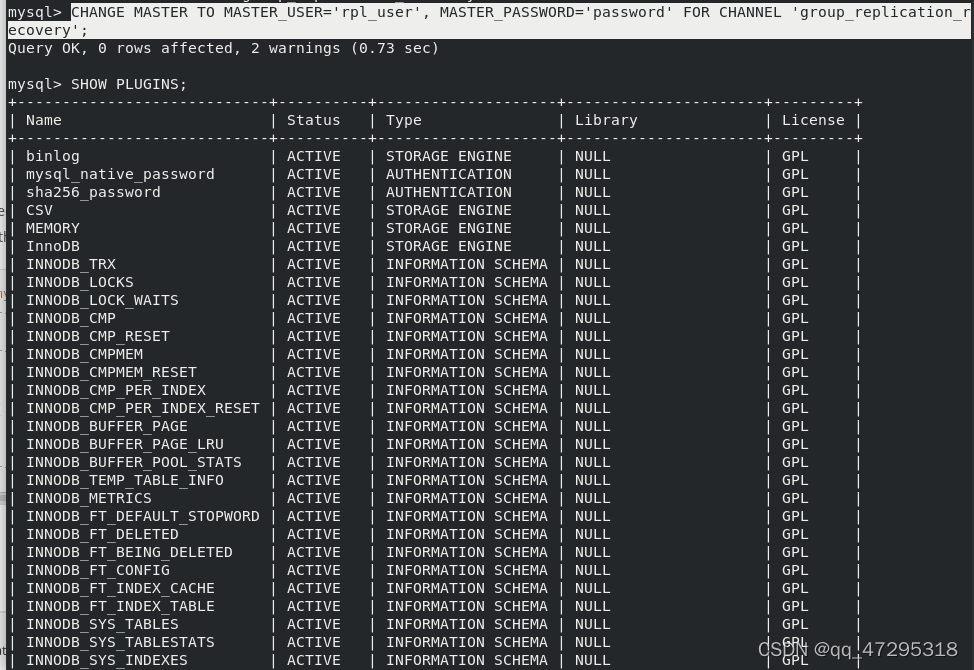Select the INNODB_BUFFER_PAGE plugin name
The image size is (974, 670).
(106, 427)
